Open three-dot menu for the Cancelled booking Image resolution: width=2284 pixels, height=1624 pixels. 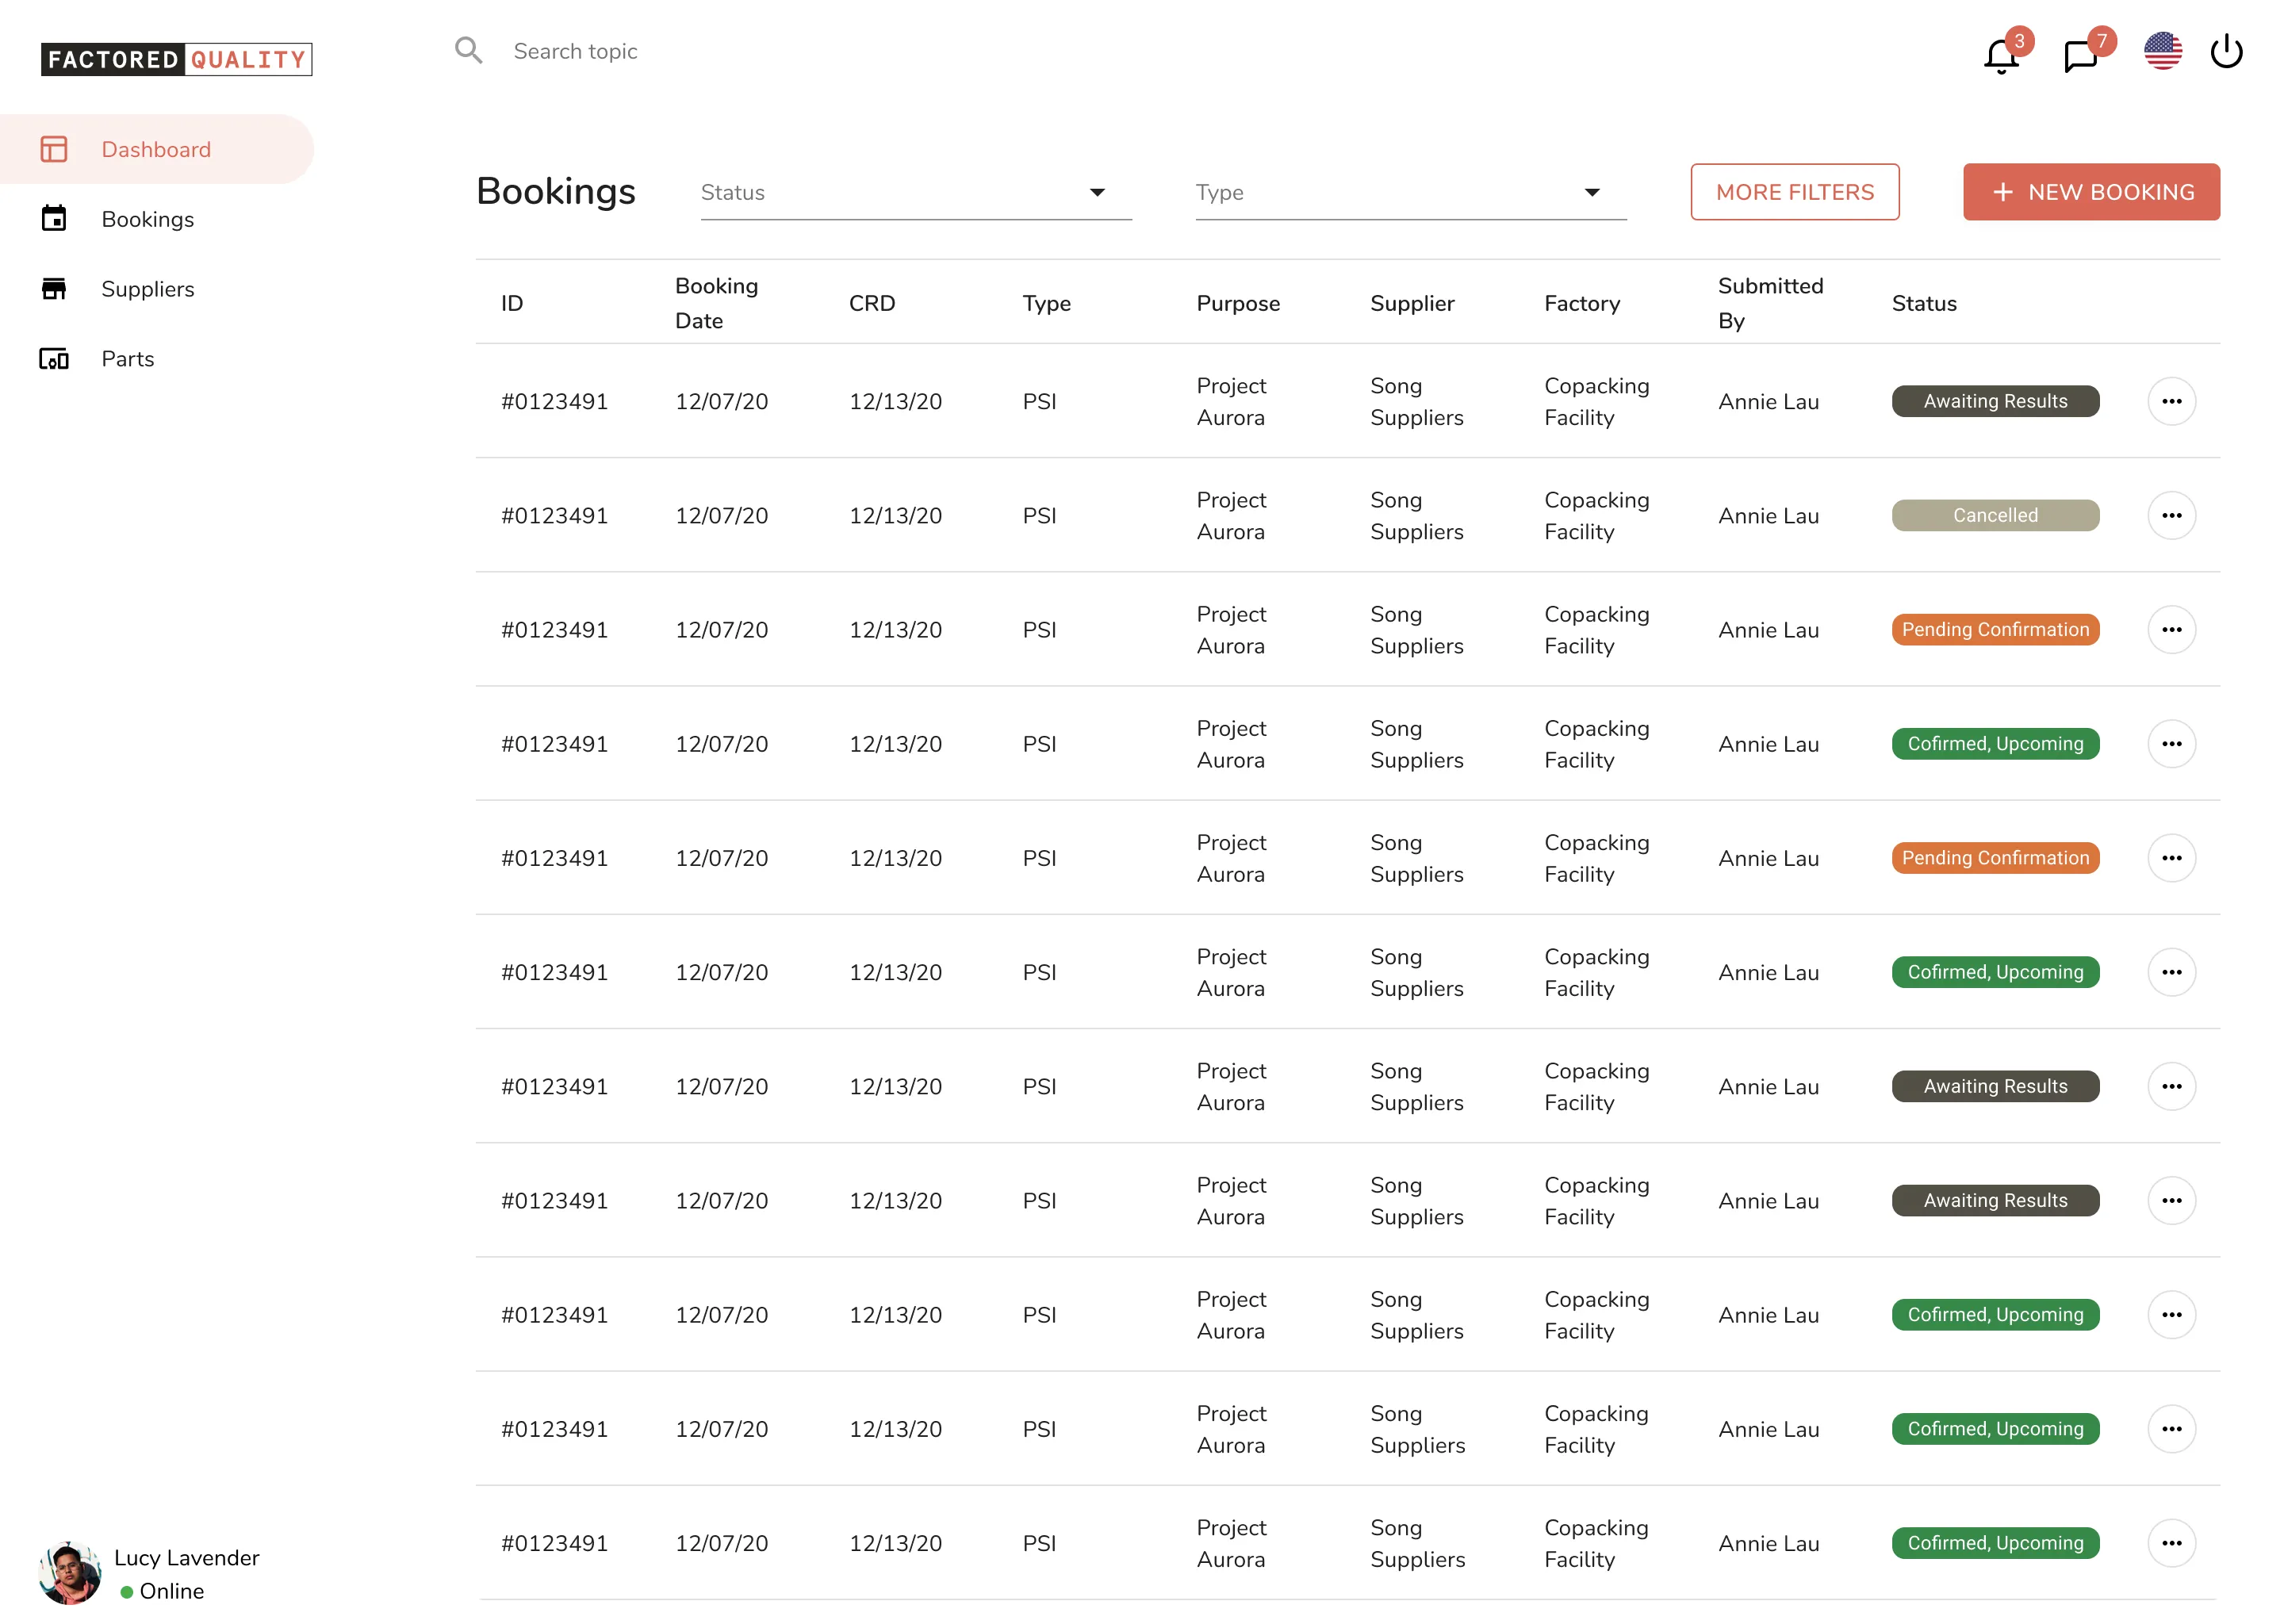click(2171, 516)
